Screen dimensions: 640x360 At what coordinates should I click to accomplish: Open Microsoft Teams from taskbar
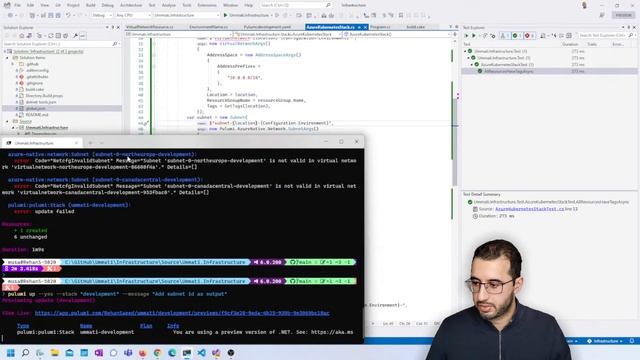128,353
